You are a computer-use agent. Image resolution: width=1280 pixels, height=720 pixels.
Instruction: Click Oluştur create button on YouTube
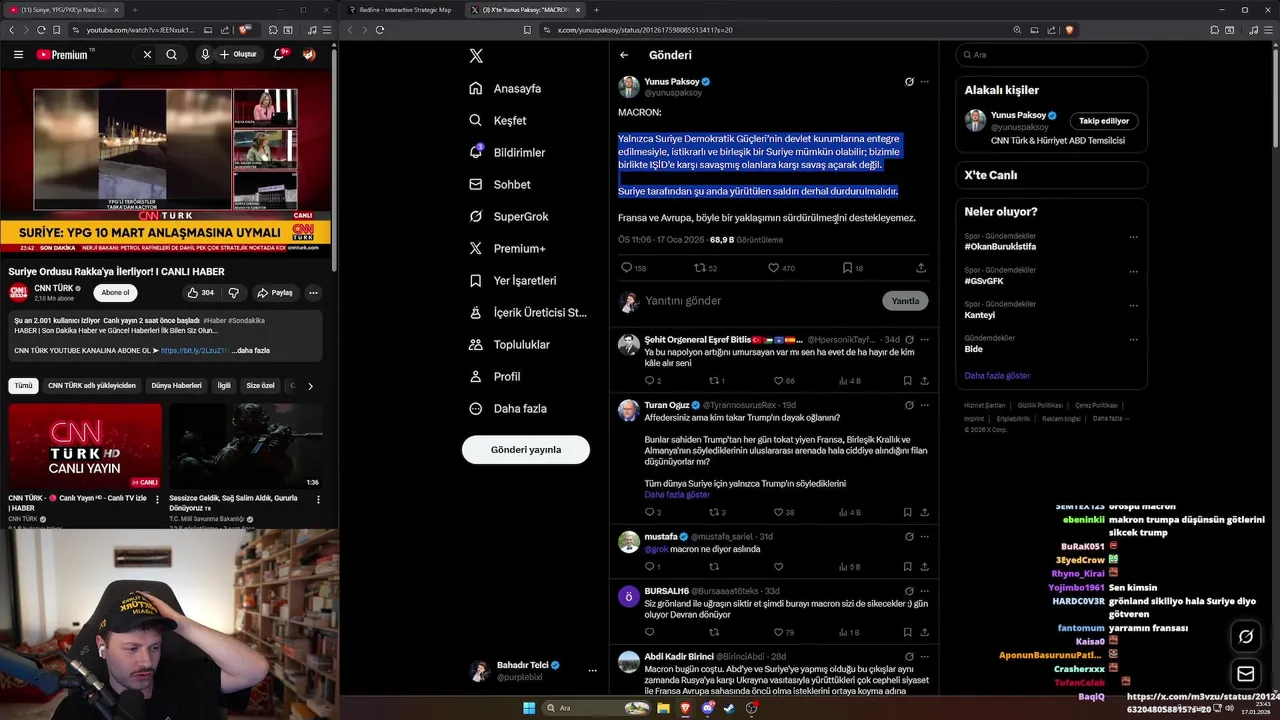pos(240,55)
